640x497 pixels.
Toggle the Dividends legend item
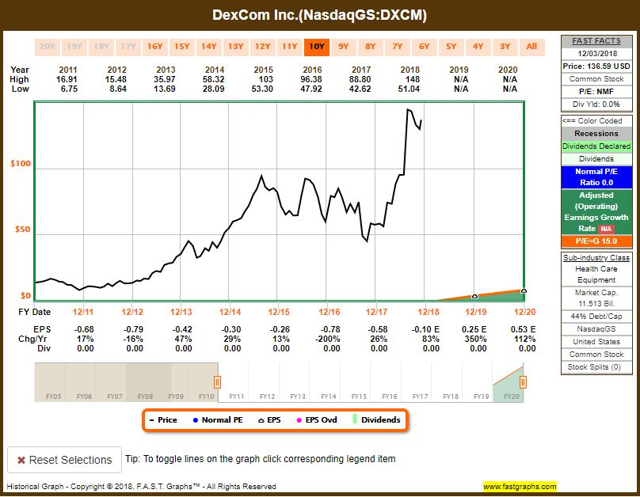pyautogui.click(x=376, y=420)
